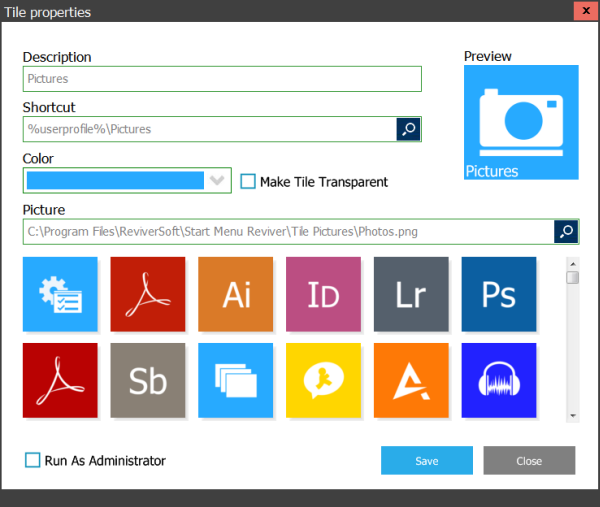Select the blue stacked windows tile

point(236,380)
